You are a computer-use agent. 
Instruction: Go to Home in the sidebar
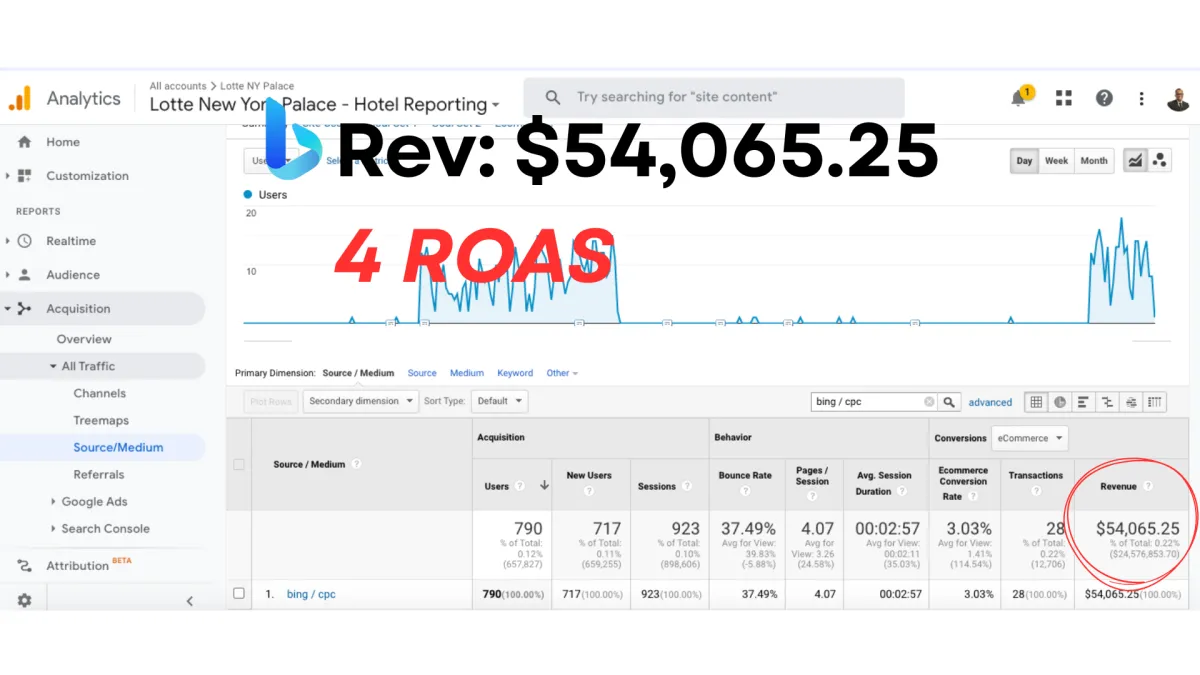(62, 142)
